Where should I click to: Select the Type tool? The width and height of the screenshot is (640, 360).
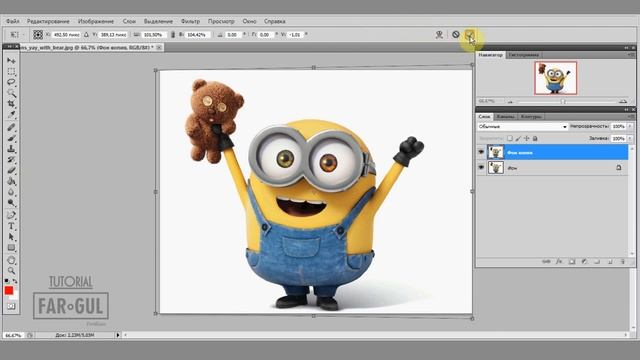pos(11,226)
